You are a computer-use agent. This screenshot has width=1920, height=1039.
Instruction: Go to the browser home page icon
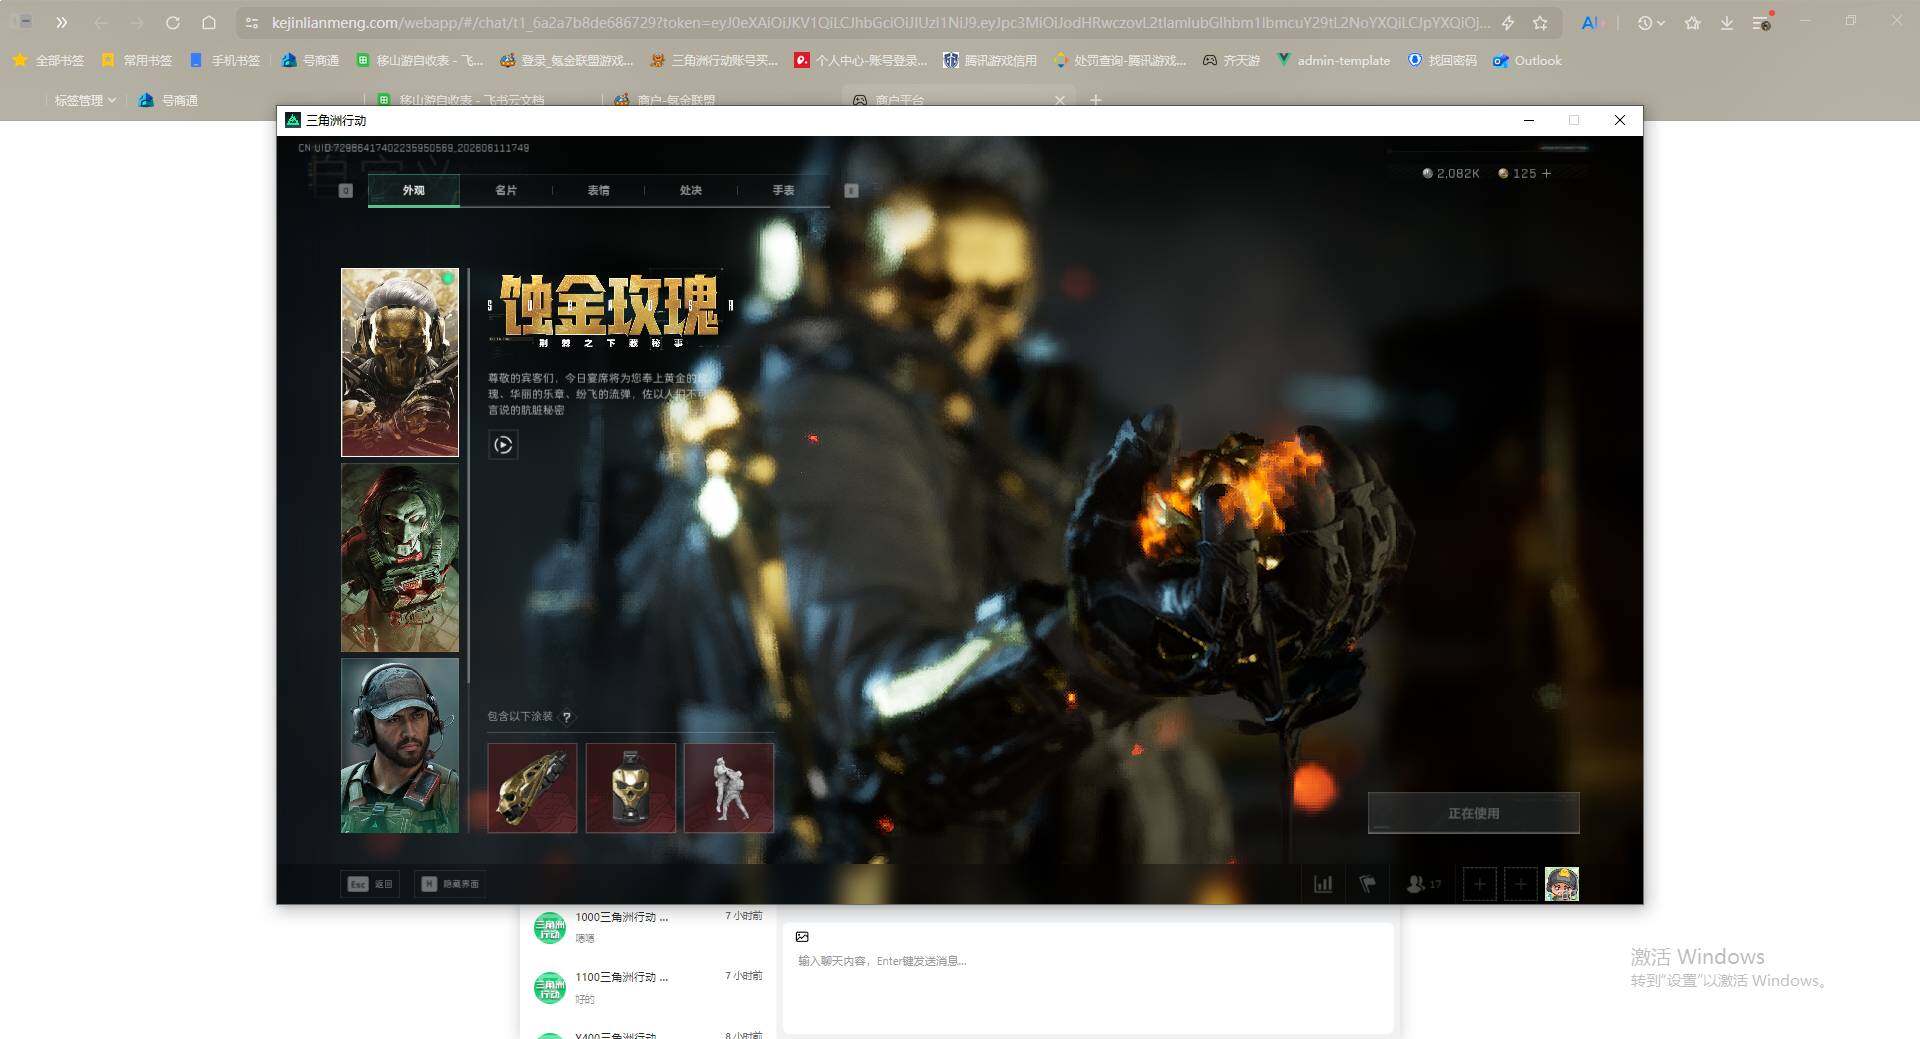point(209,22)
